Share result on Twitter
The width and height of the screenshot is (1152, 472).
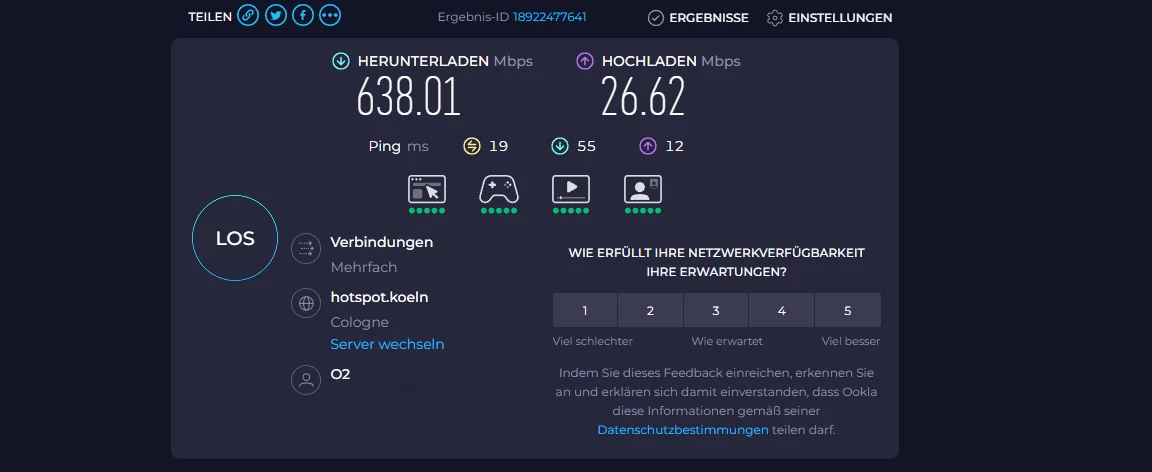276,16
